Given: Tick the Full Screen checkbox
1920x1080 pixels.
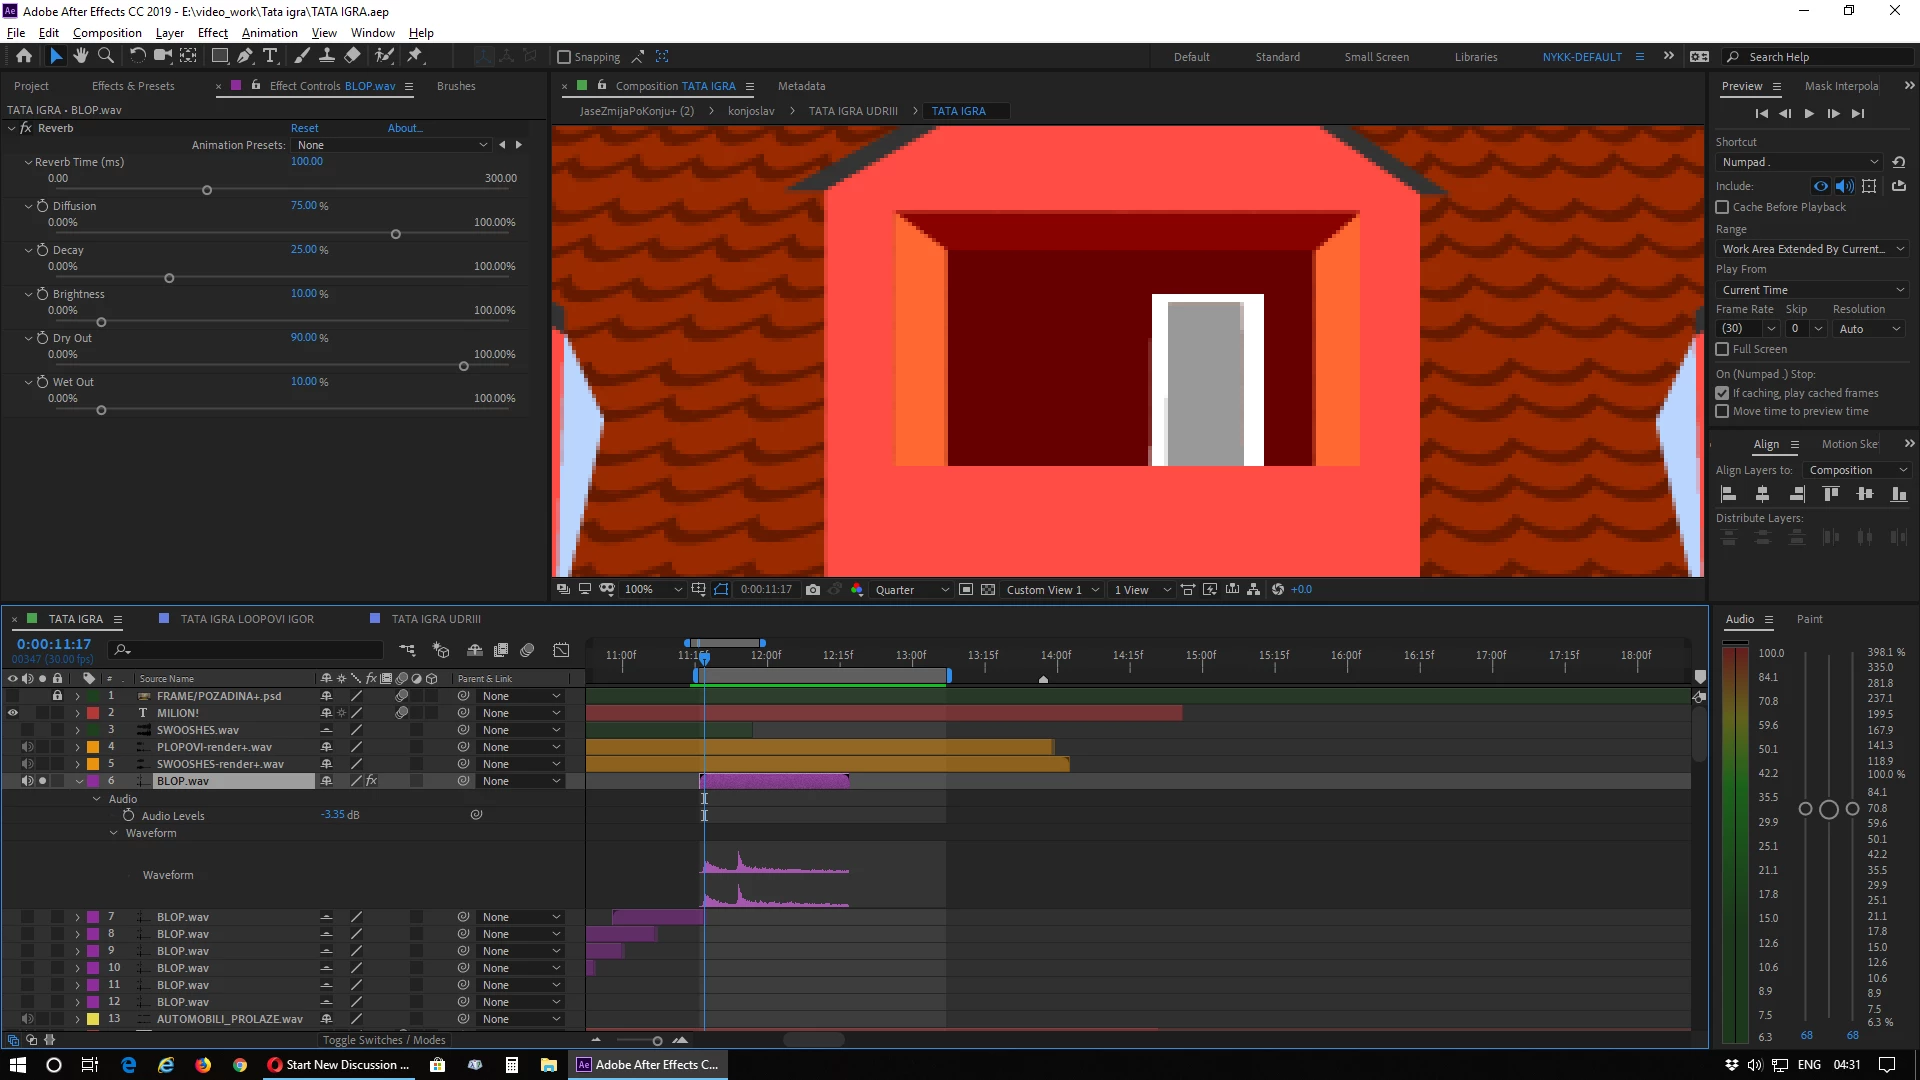Looking at the screenshot, I should click(x=1722, y=349).
